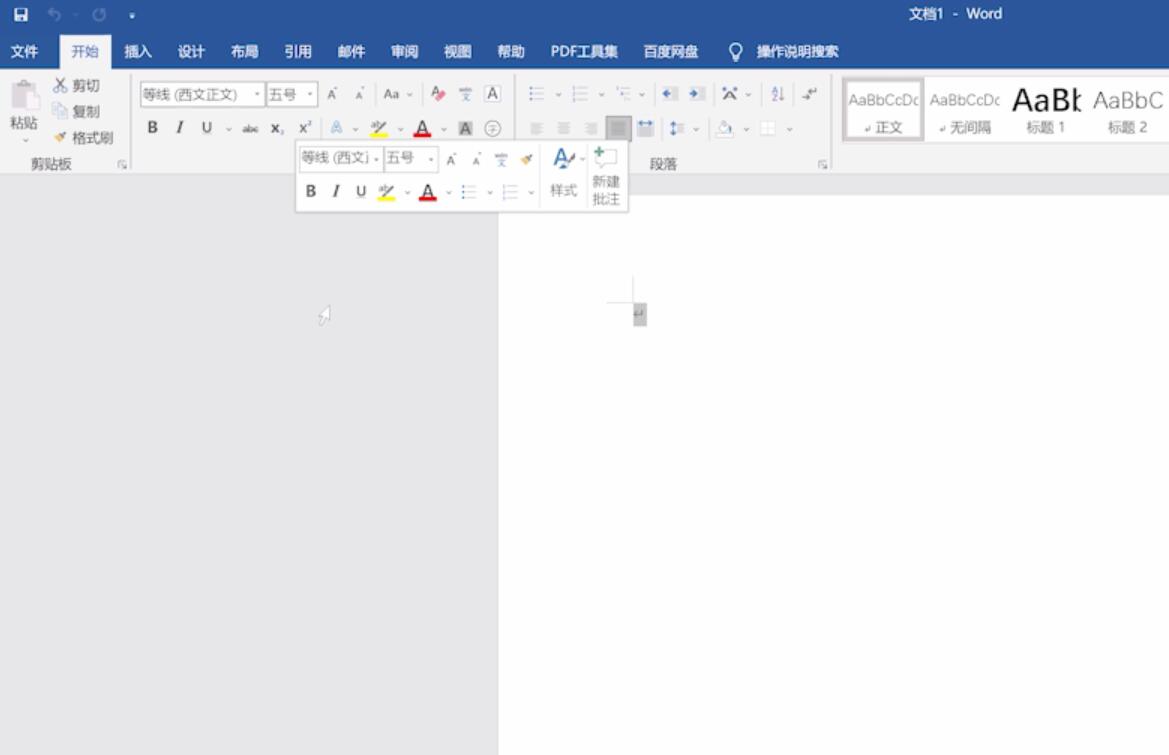Screen dimensions: 1169x755
Task: Open the 剪贴板 dialog launcher
Action: (122, 165)
